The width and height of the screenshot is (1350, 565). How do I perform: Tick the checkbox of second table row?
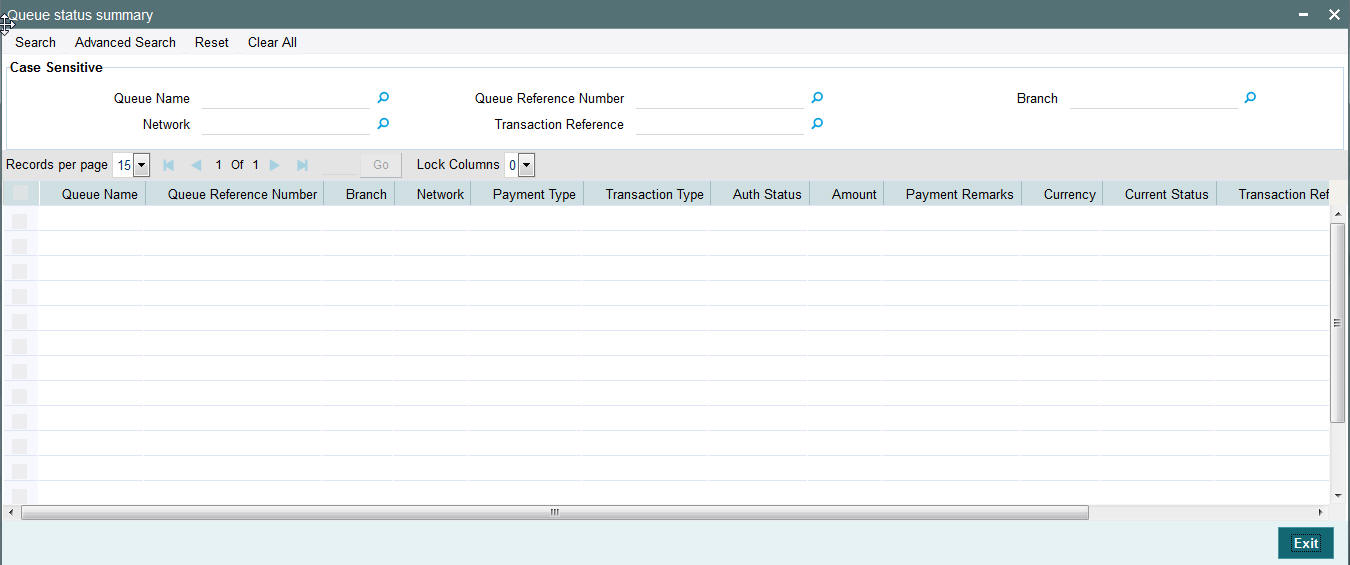coord(20,246)
